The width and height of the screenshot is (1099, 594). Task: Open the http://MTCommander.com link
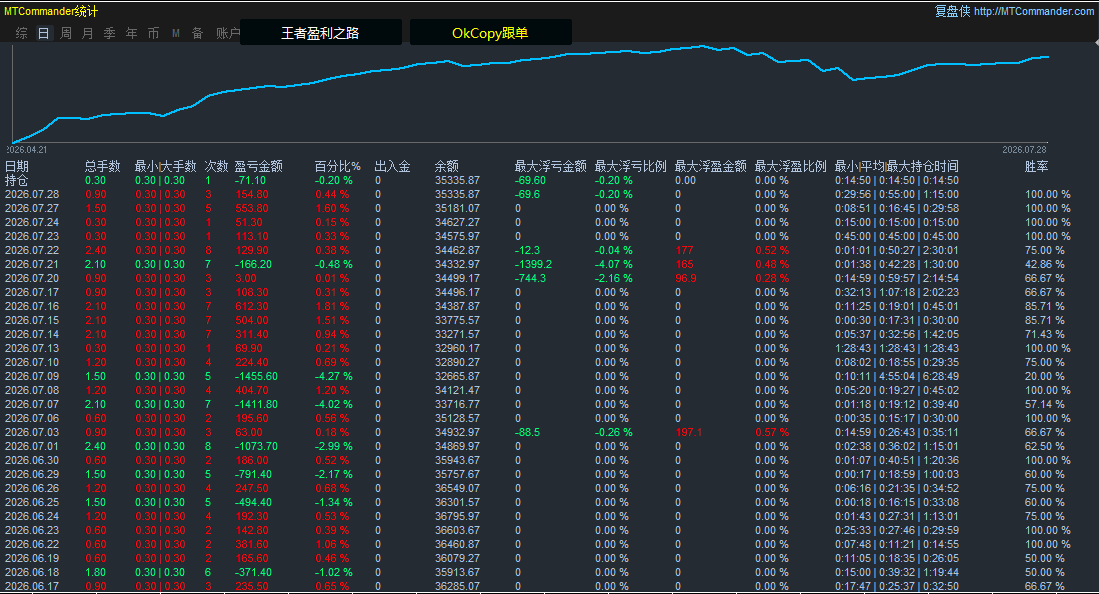coord(1033,11)
